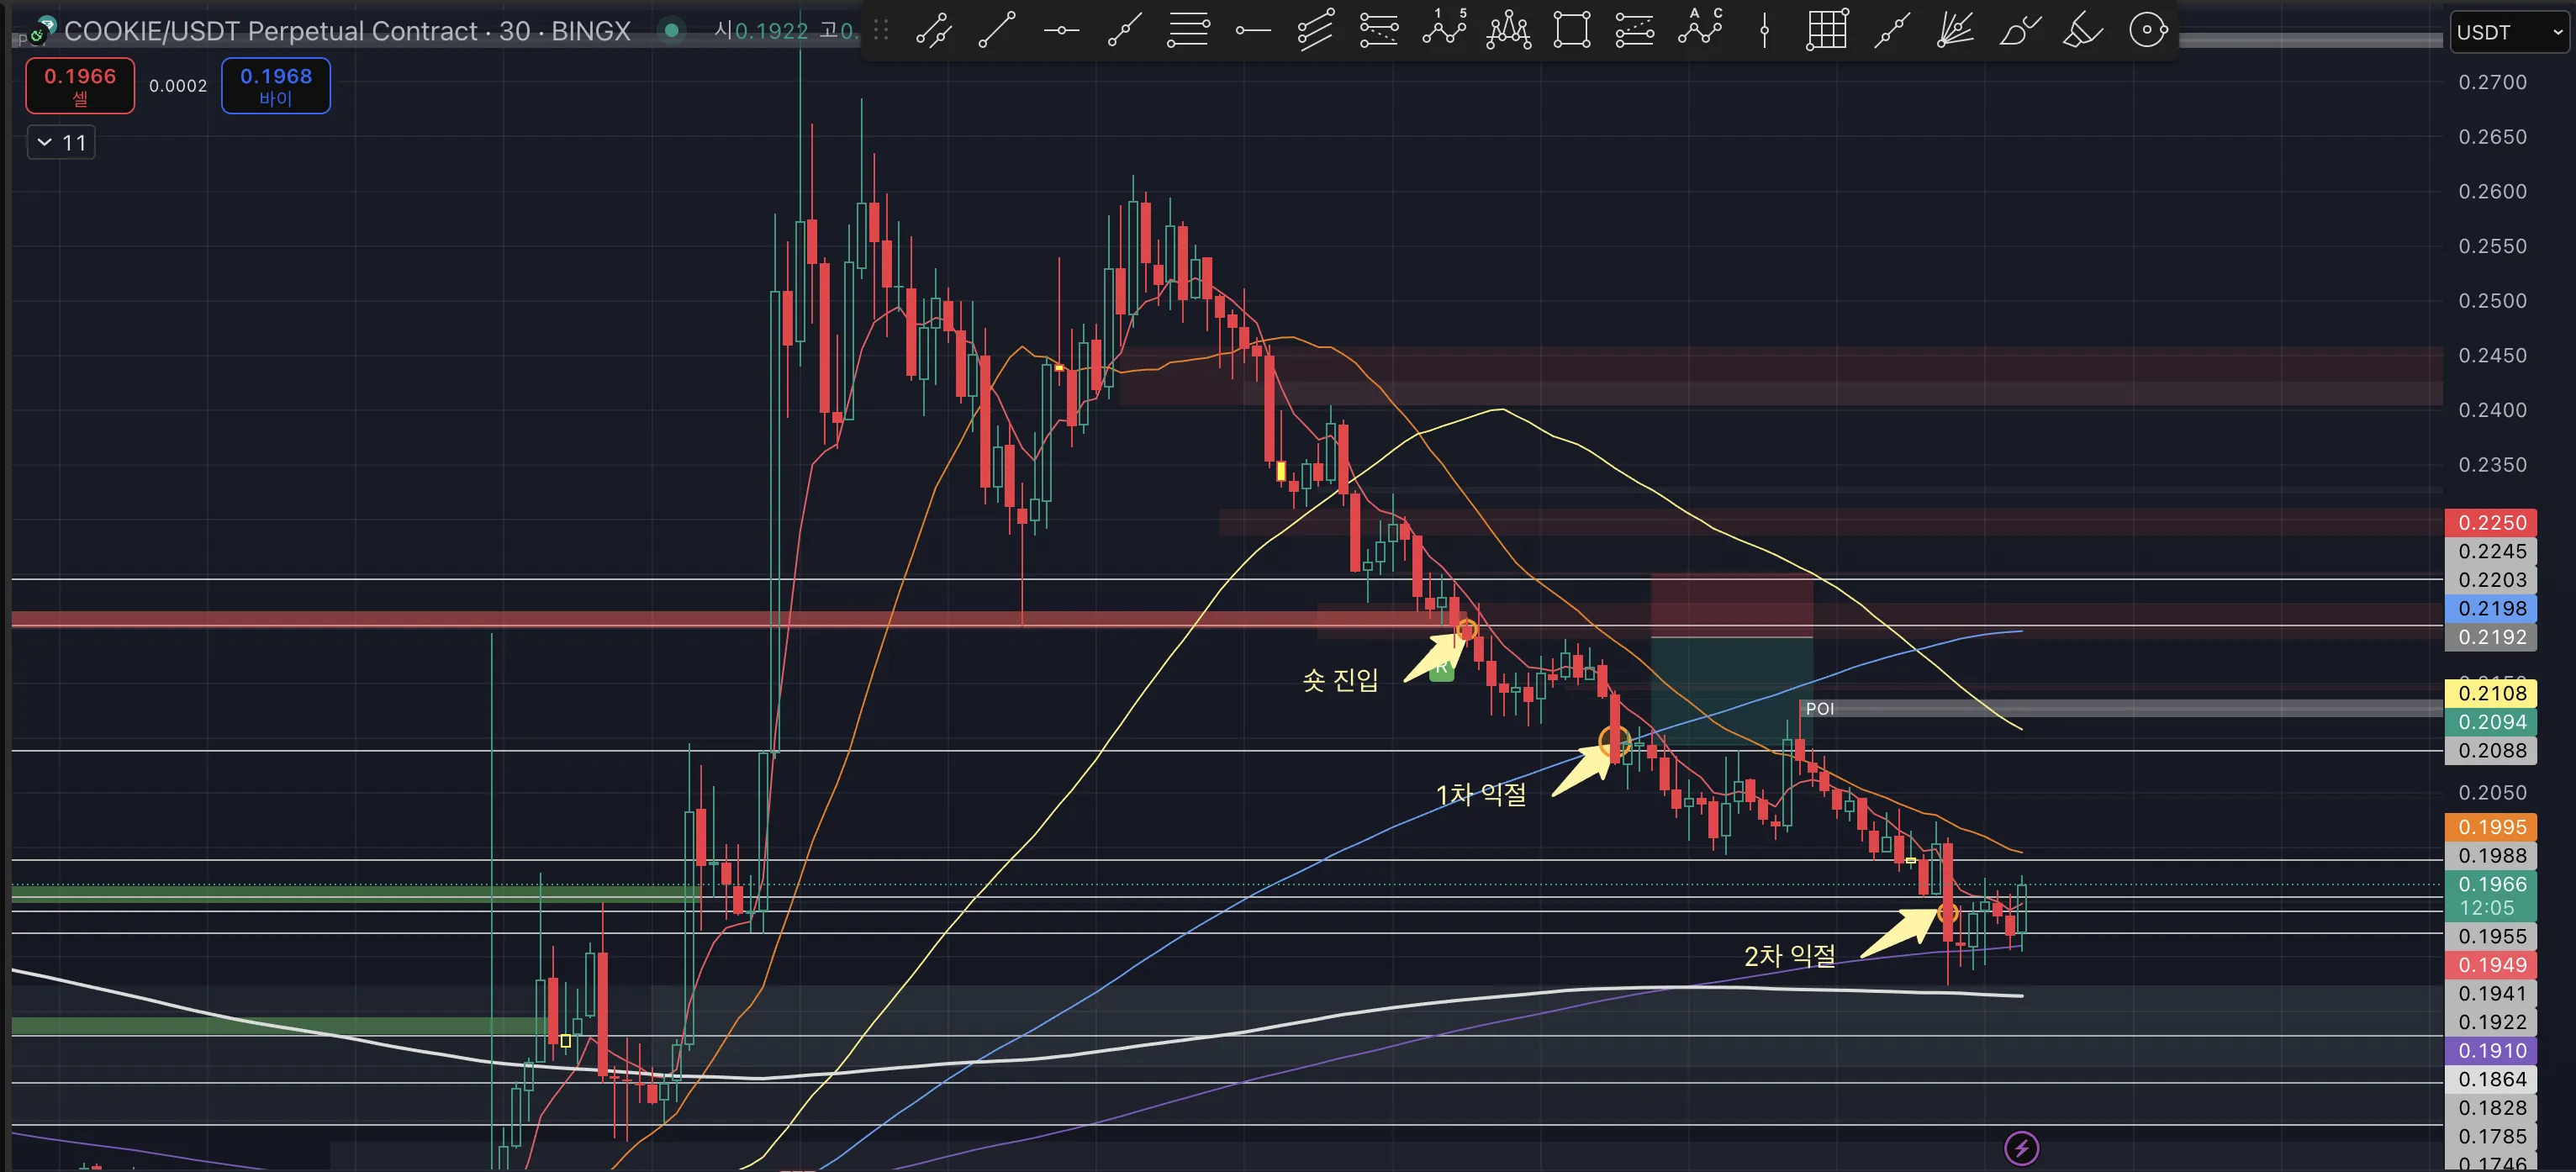The height and width of the screenshot is (1172, 2576).
Task: Click the 0.2245 price axis label
Action: coord(2491,551)
